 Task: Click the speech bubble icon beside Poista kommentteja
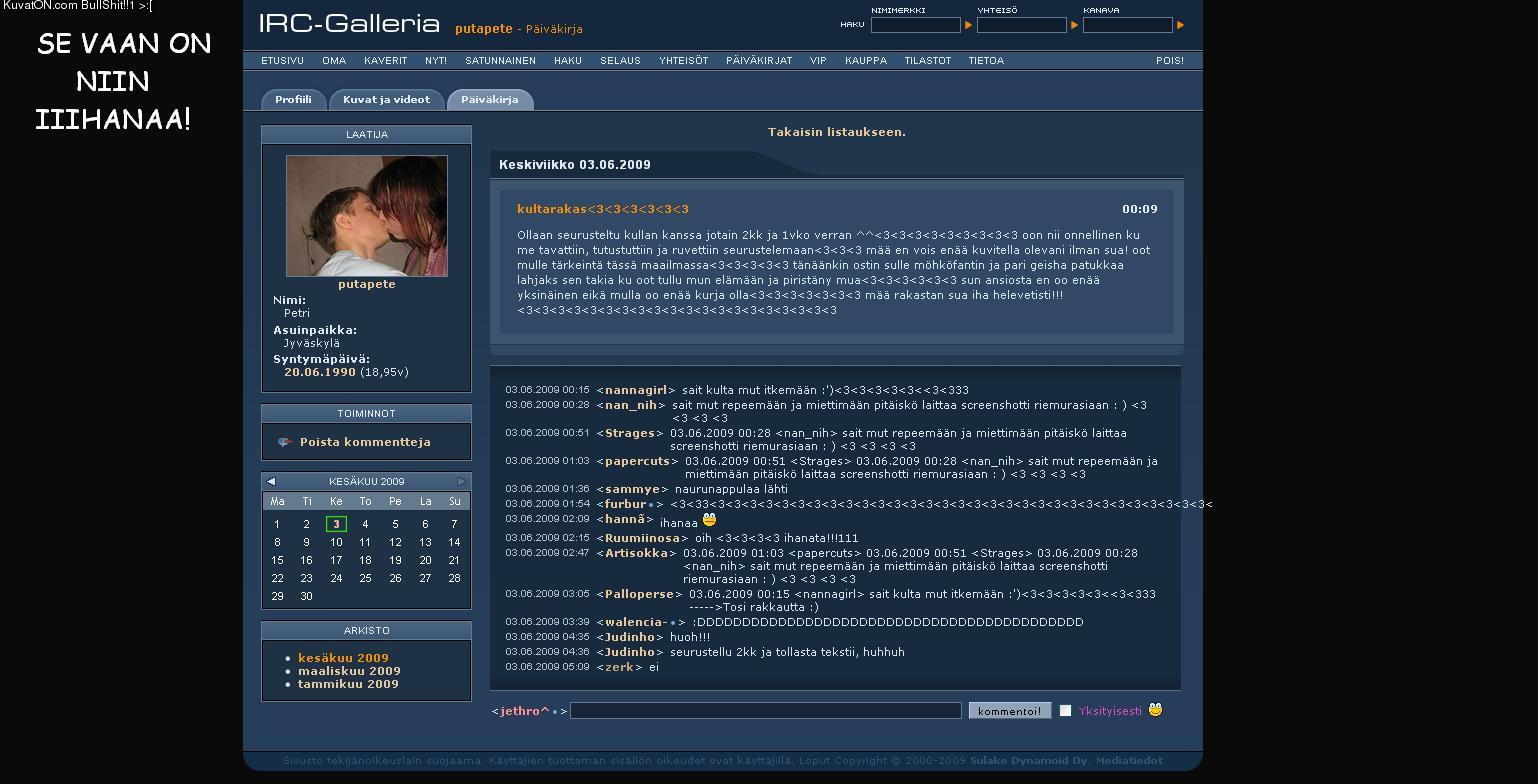(x=285, y=442)
